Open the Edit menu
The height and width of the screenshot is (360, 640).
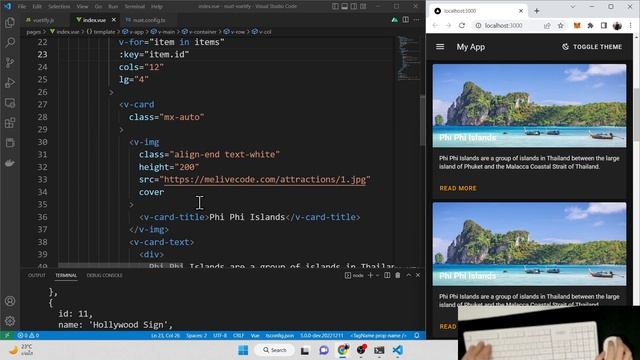click(37, 7)
